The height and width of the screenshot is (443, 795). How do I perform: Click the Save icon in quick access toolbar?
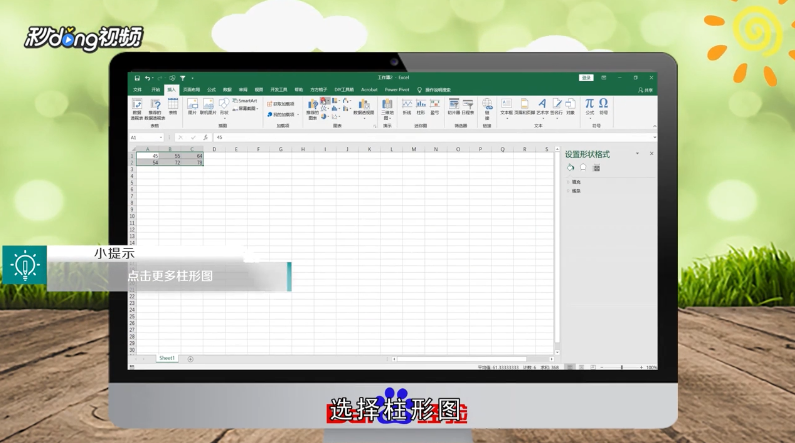click(137, 78)
